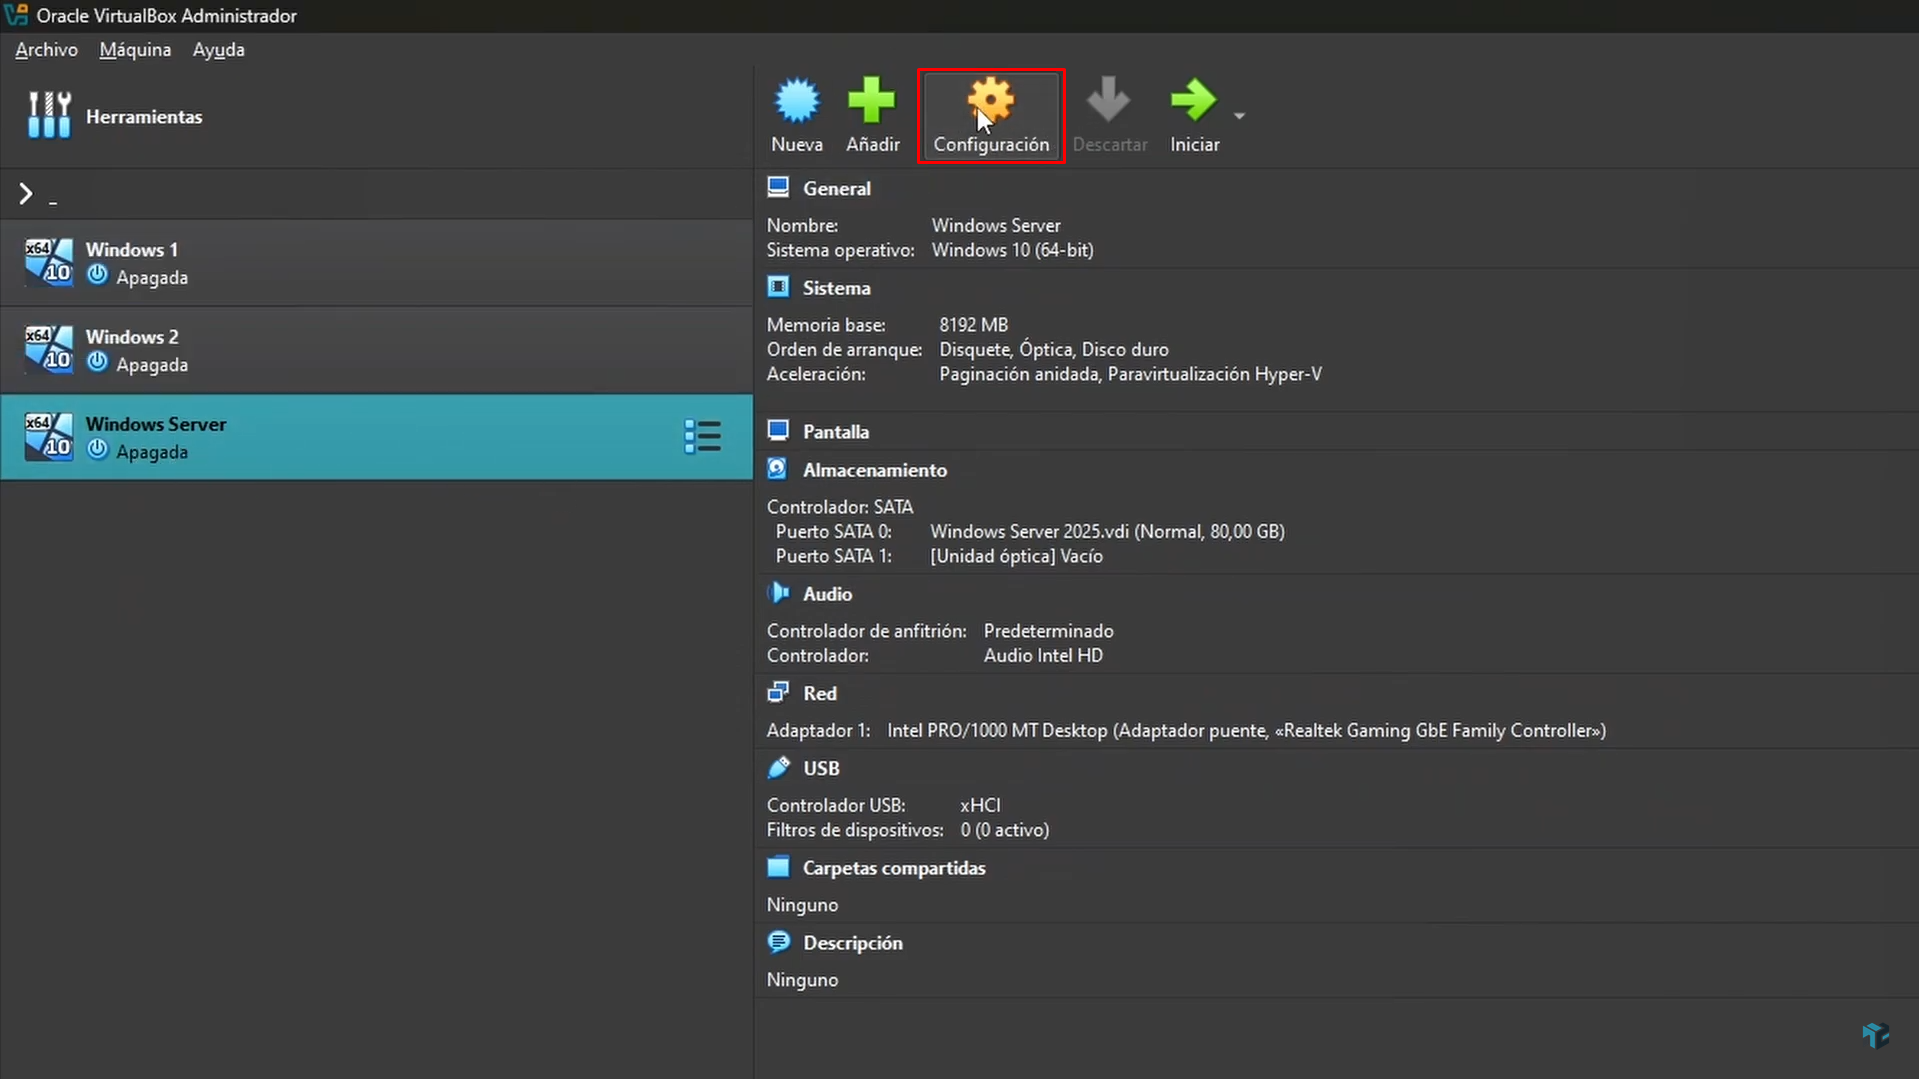Open the Windows Server details list menu
1919x1079 pixels.
pyautogui.click(x=702, y=436)
